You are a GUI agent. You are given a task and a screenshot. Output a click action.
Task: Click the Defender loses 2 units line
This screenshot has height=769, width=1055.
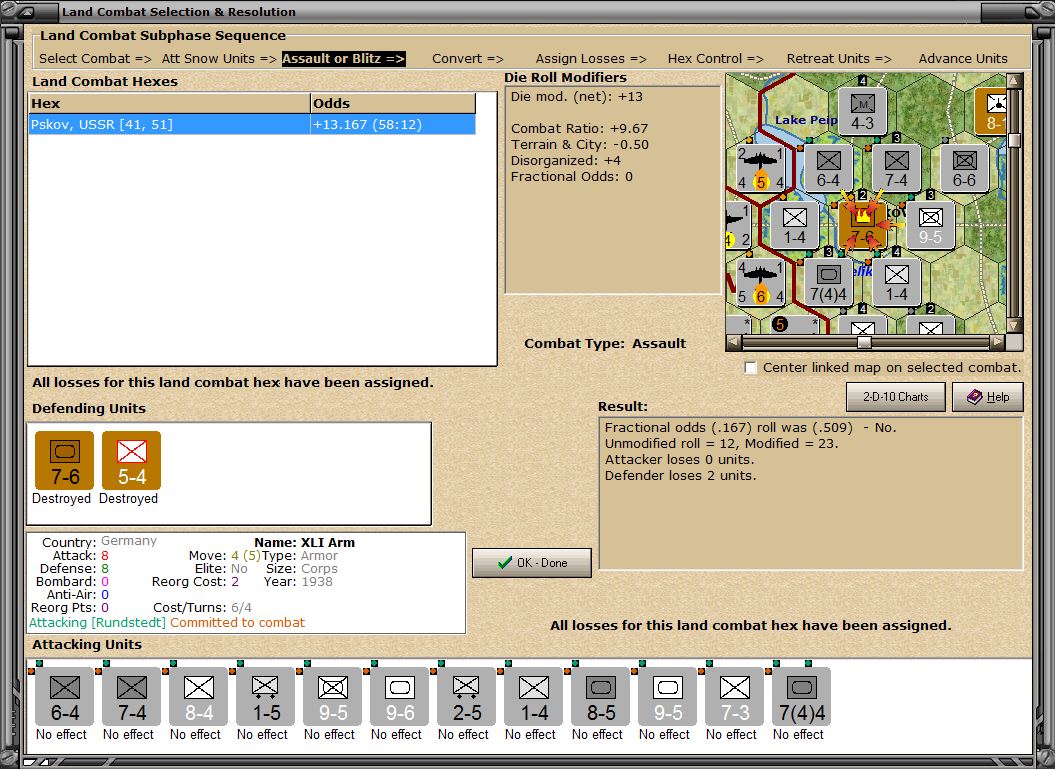click(680, 476)
